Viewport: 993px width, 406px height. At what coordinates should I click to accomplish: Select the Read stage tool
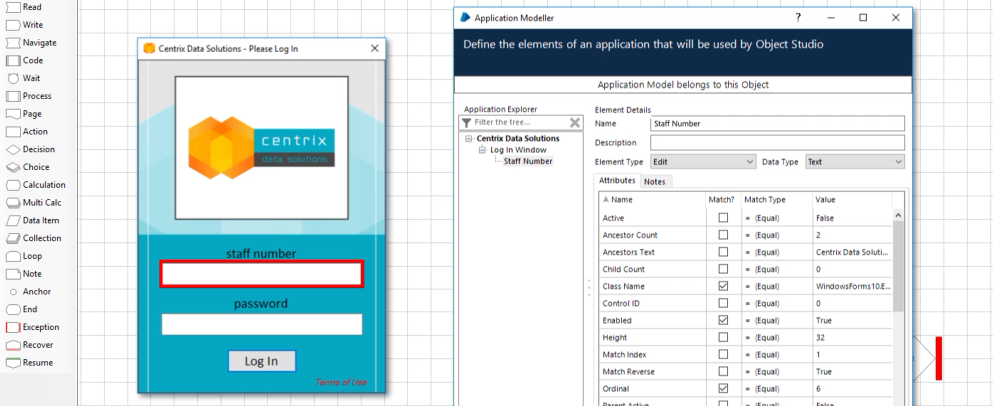point(23,7)
